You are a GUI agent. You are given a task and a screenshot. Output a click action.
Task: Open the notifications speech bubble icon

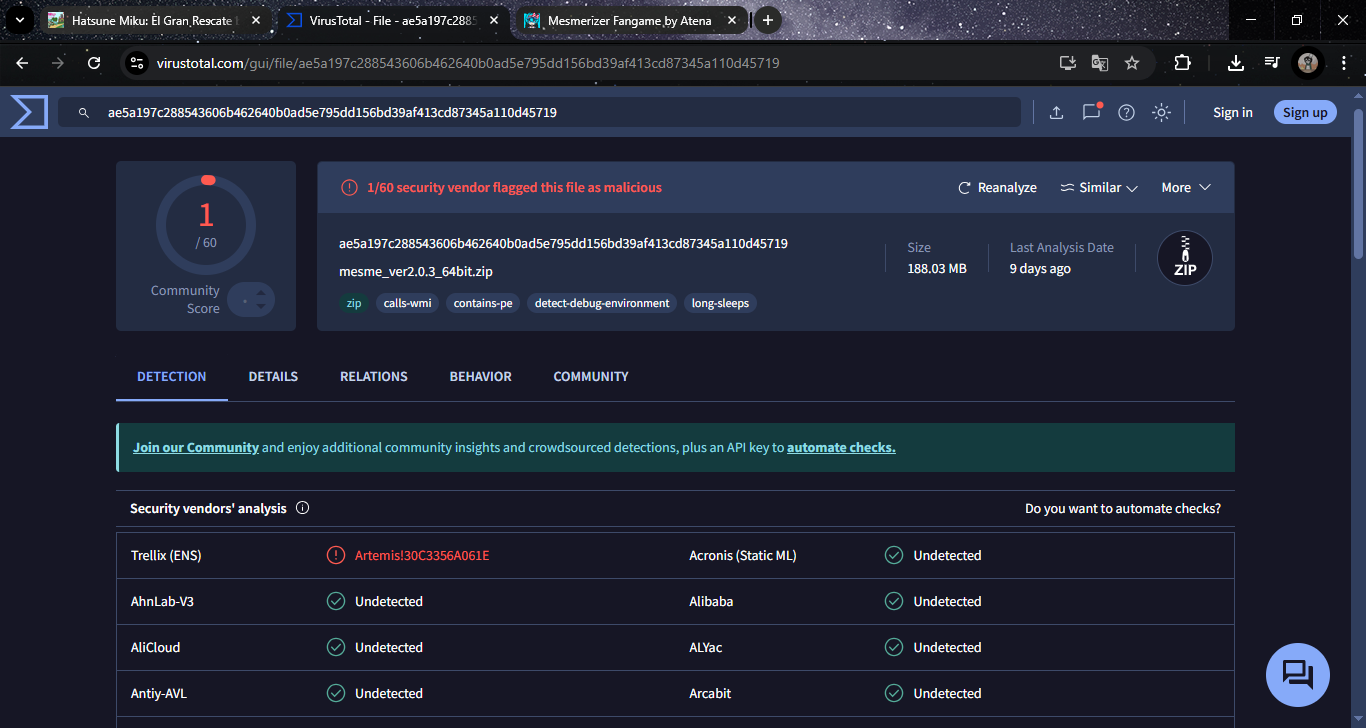tap(1091, 112)
